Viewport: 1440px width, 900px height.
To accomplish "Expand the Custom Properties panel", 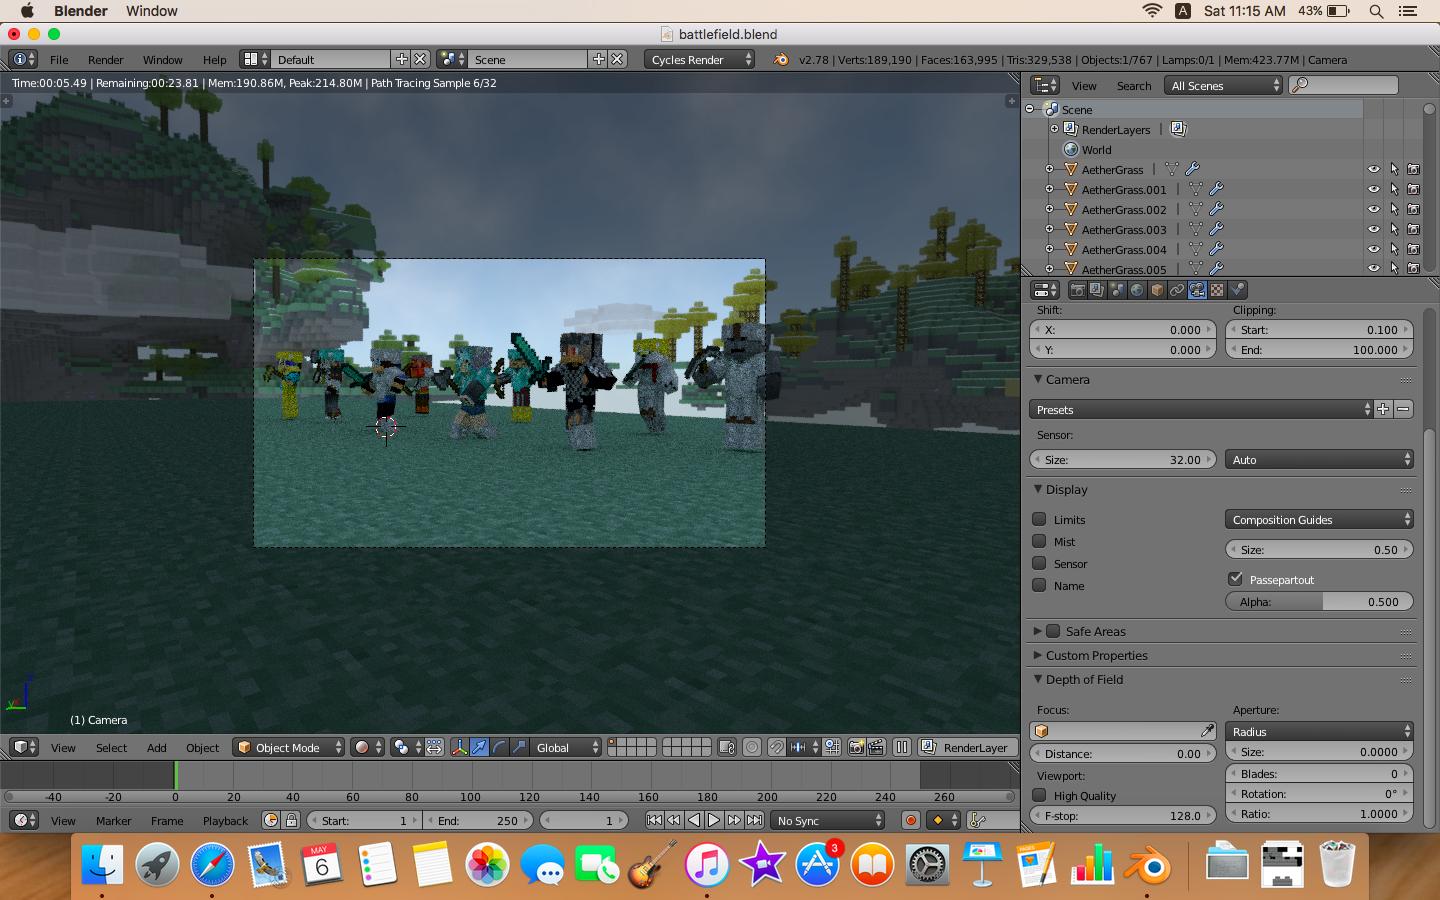I will [1038, 655].
